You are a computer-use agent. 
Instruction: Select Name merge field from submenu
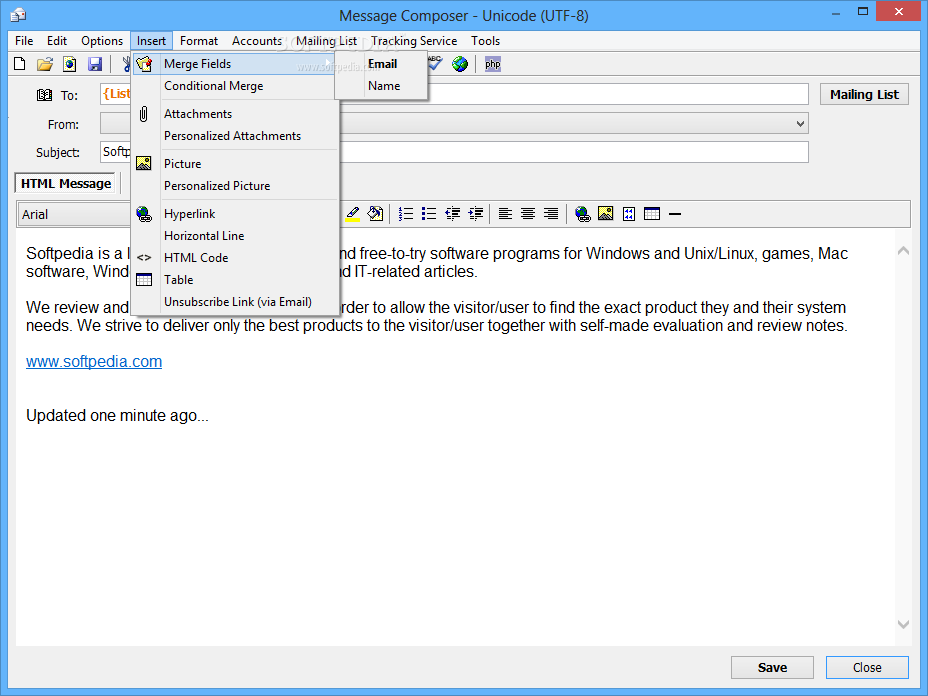pos(382,86)
